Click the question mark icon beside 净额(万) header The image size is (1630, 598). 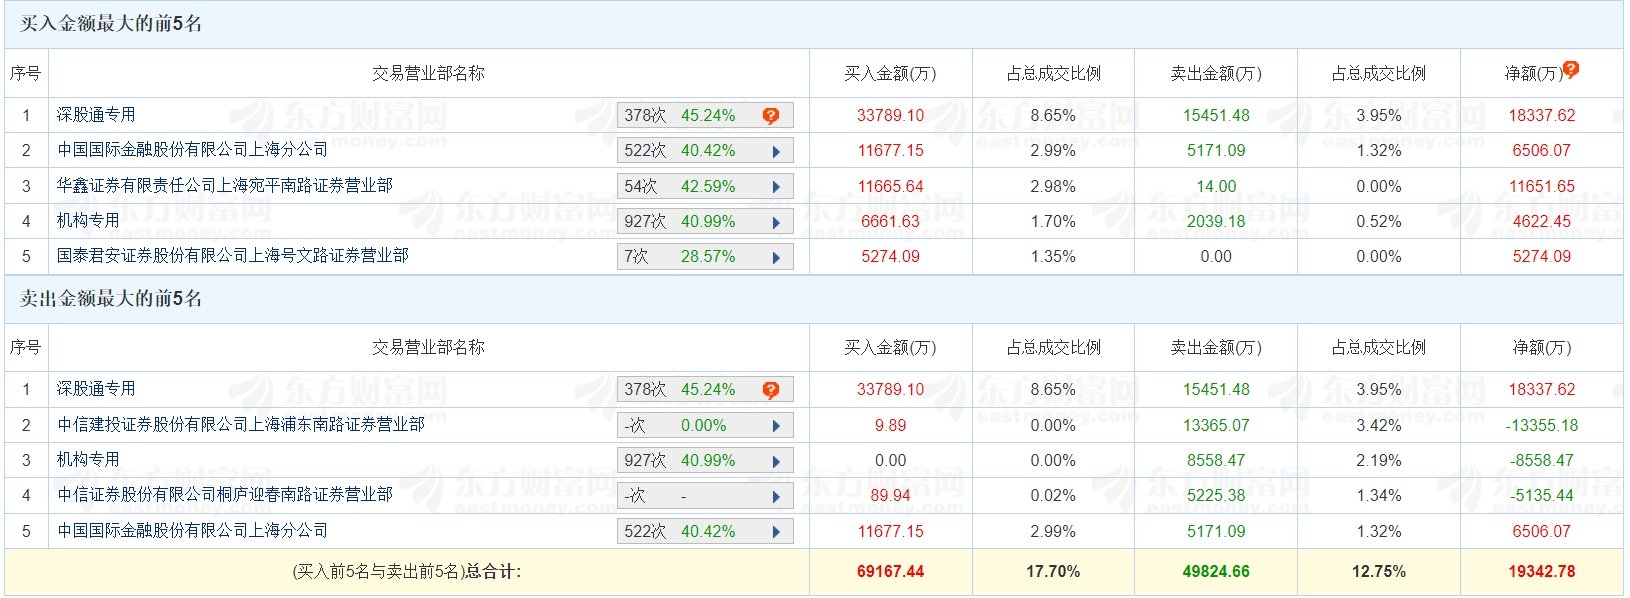[1571, 69]
